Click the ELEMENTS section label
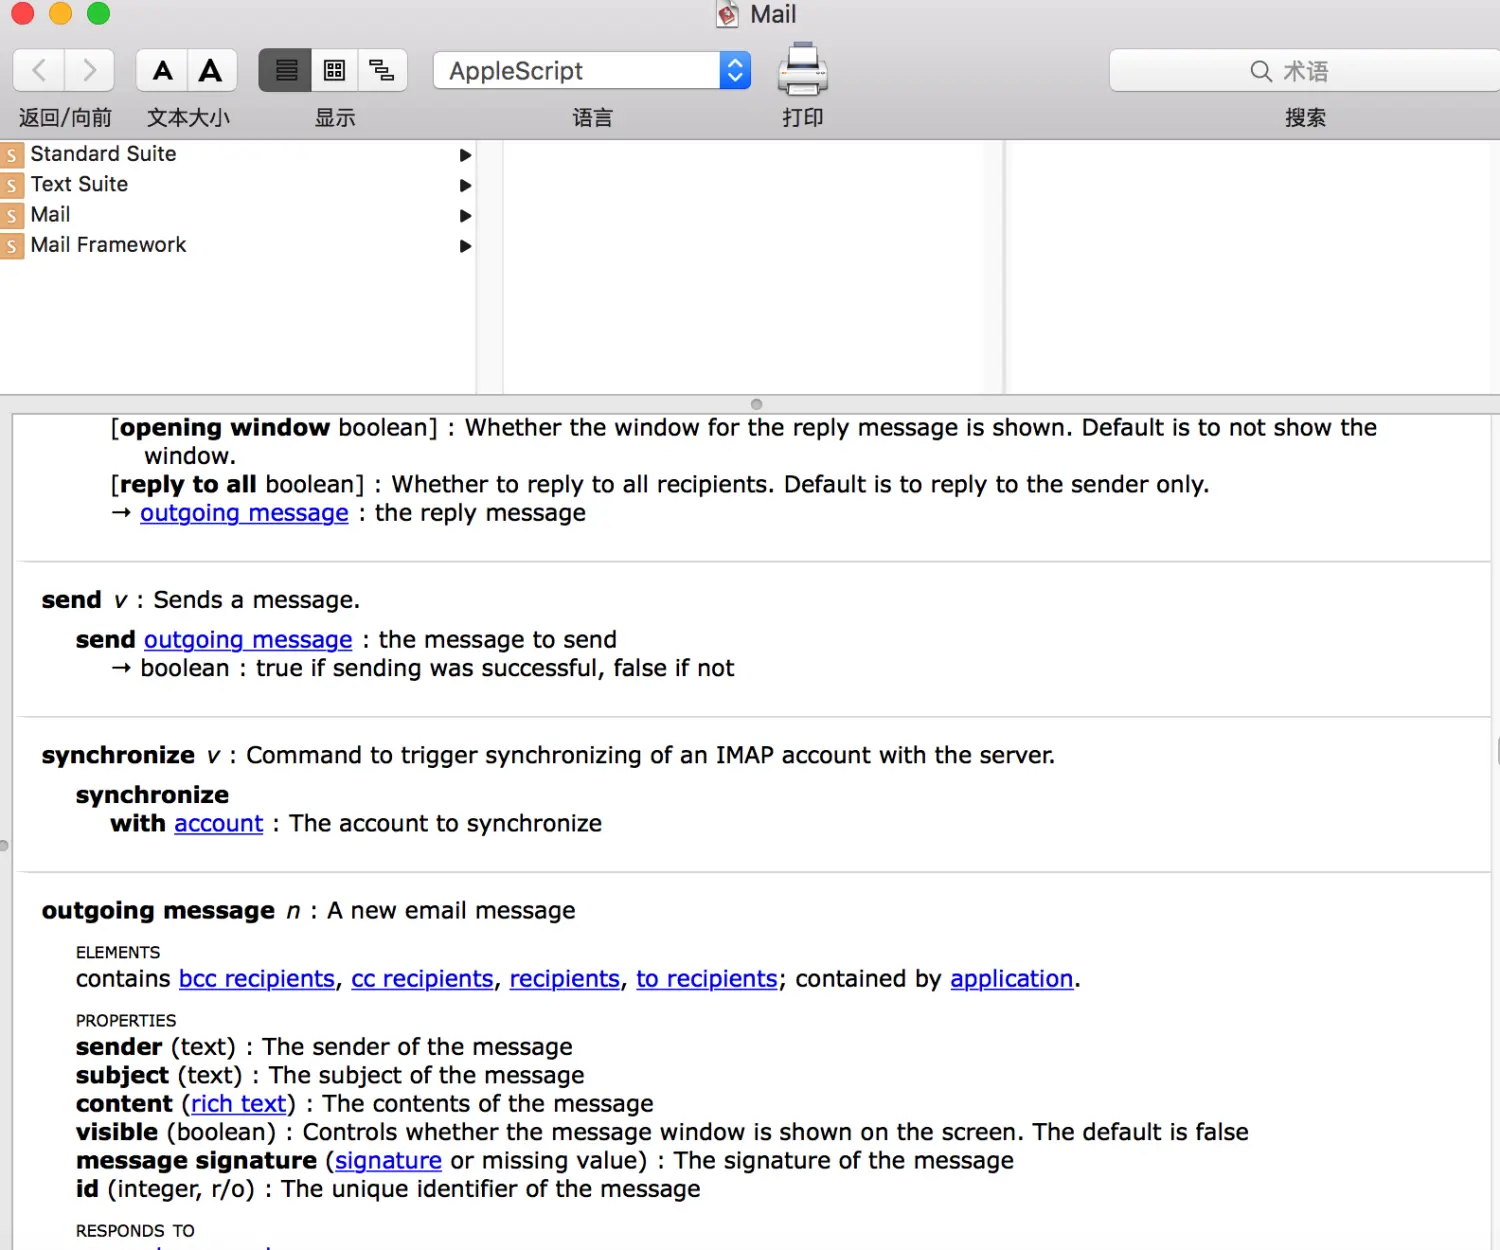The width and height of the screenshot is (1500, 1250). (x=118, y=953)
